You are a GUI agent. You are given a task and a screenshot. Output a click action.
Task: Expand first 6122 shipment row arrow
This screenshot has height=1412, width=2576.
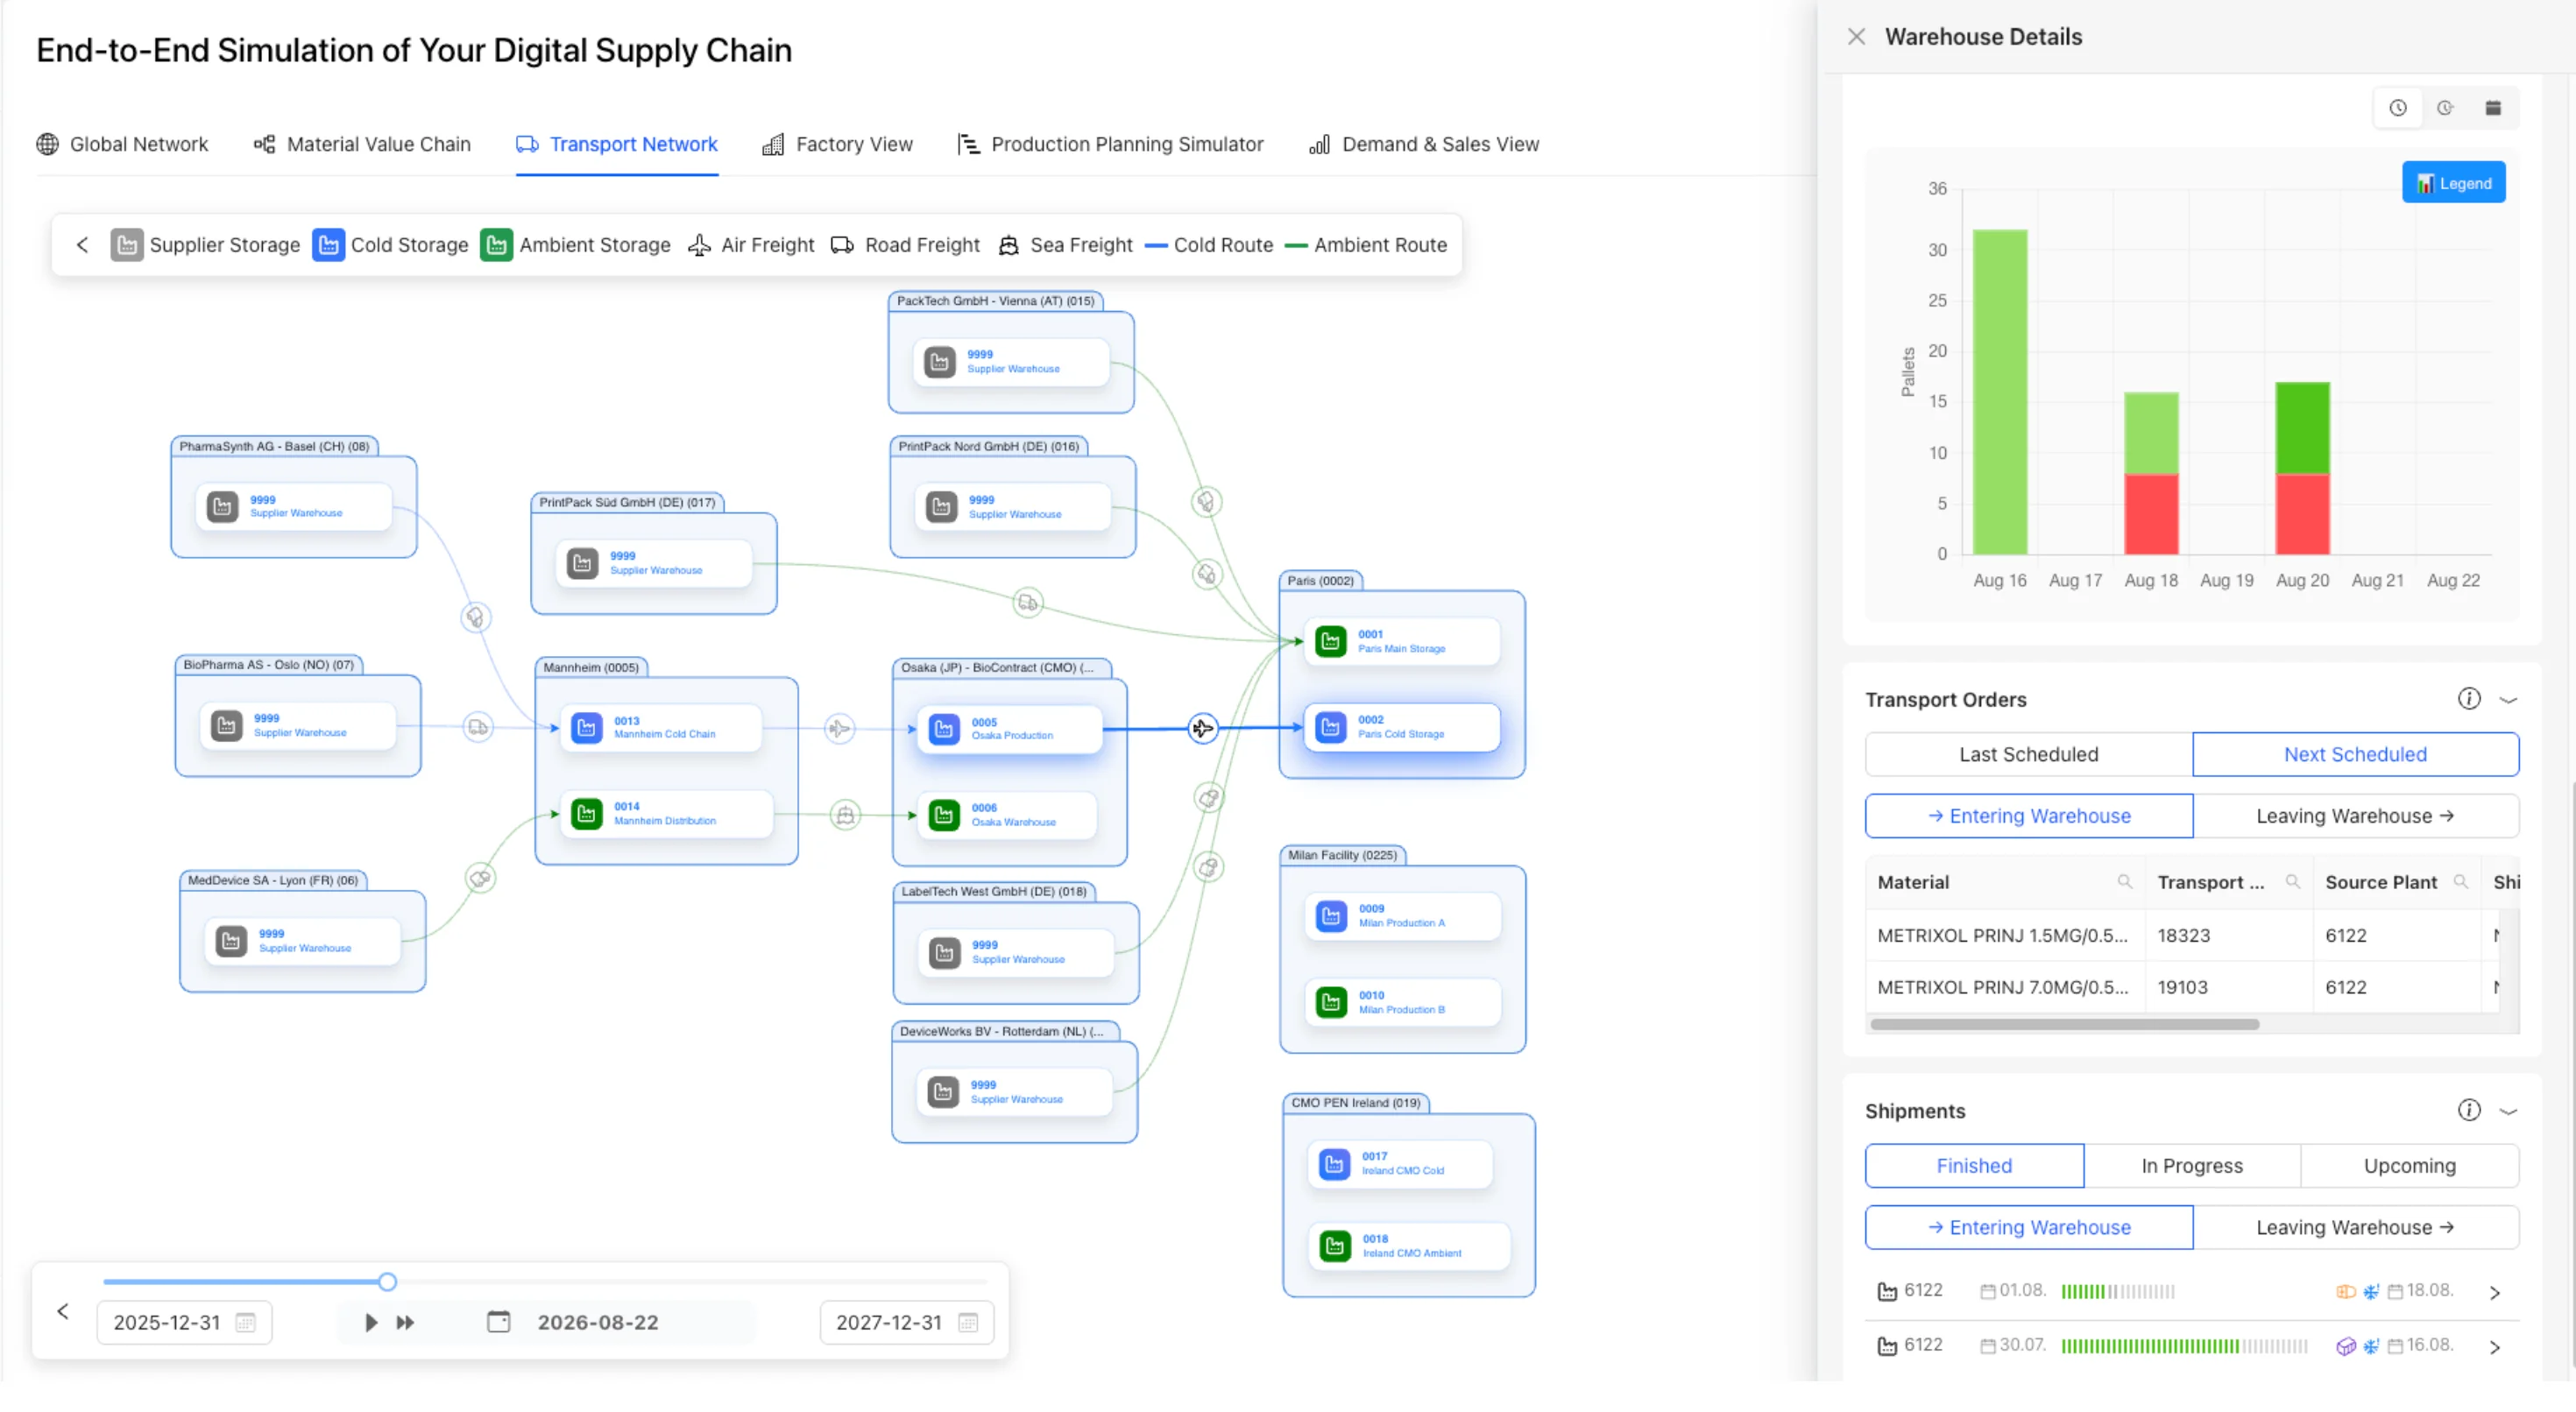click(2495, 1291)
